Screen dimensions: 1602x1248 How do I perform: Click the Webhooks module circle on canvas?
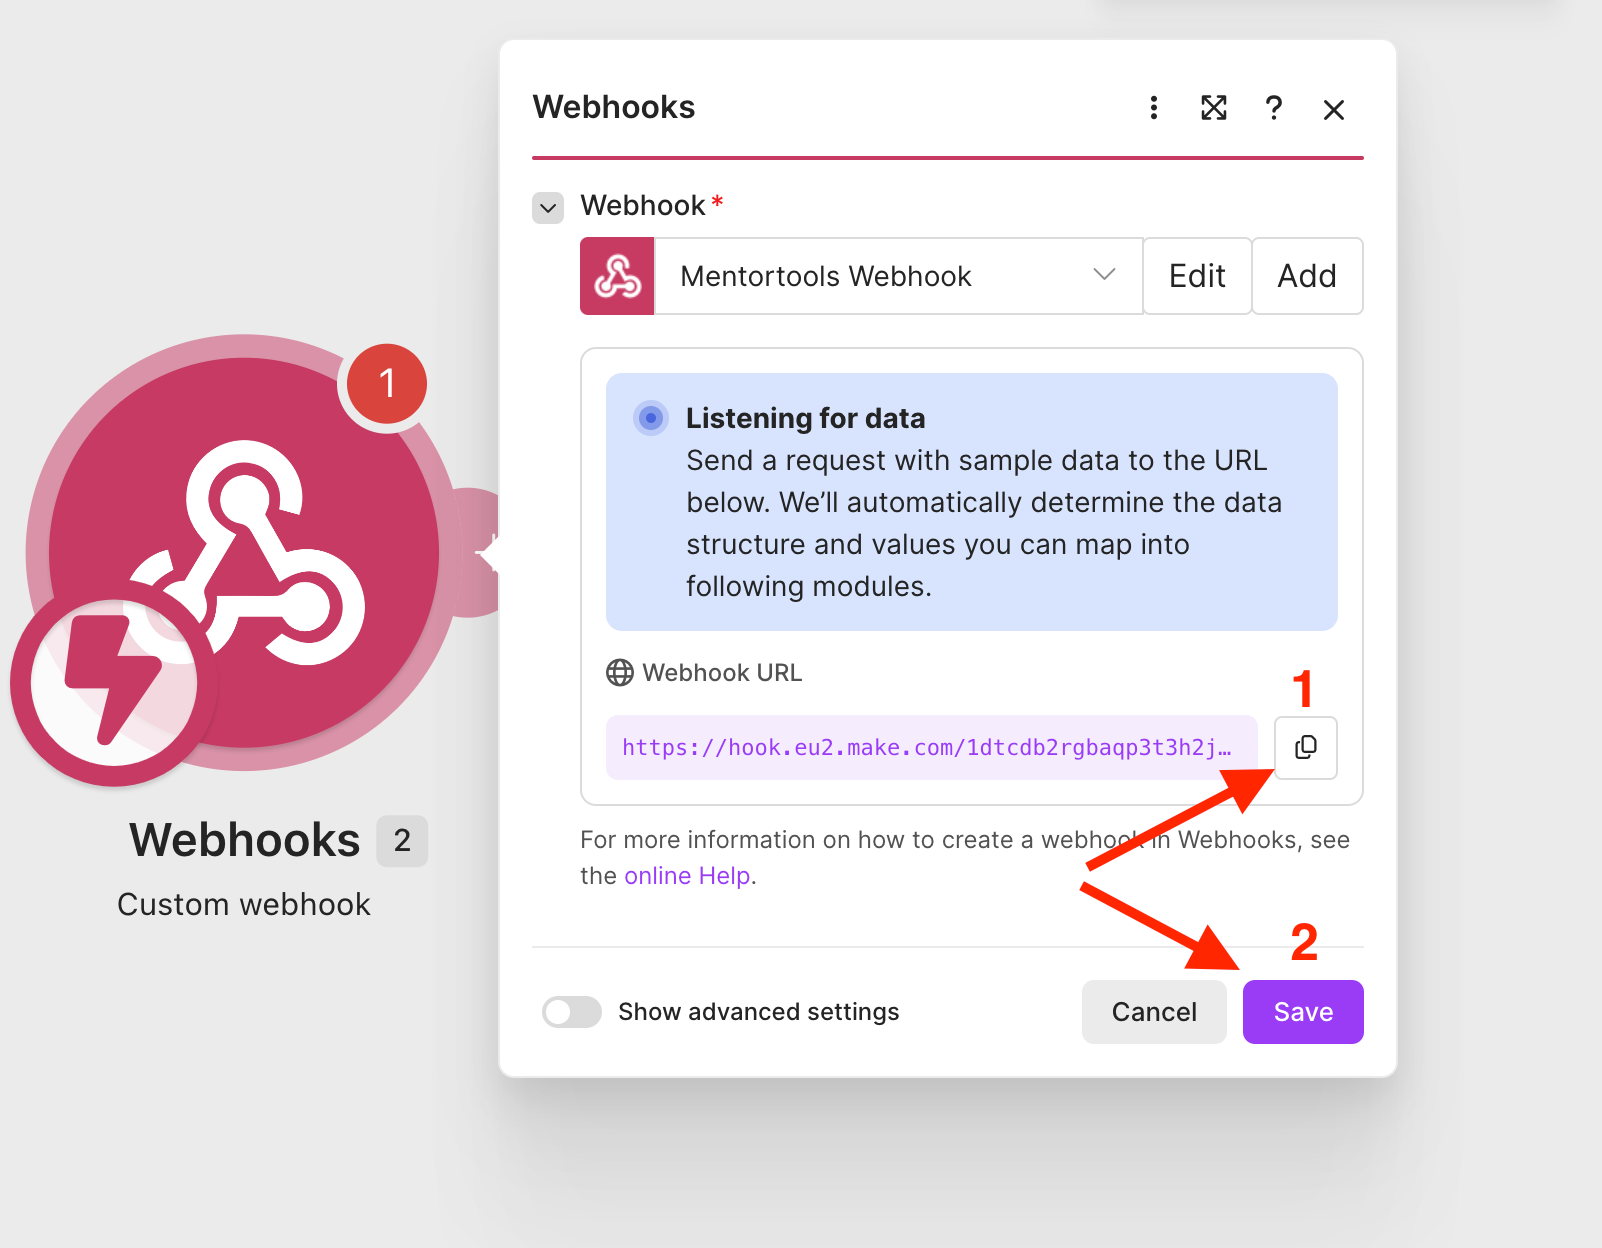pyautogui.click(x=244, y=552)
